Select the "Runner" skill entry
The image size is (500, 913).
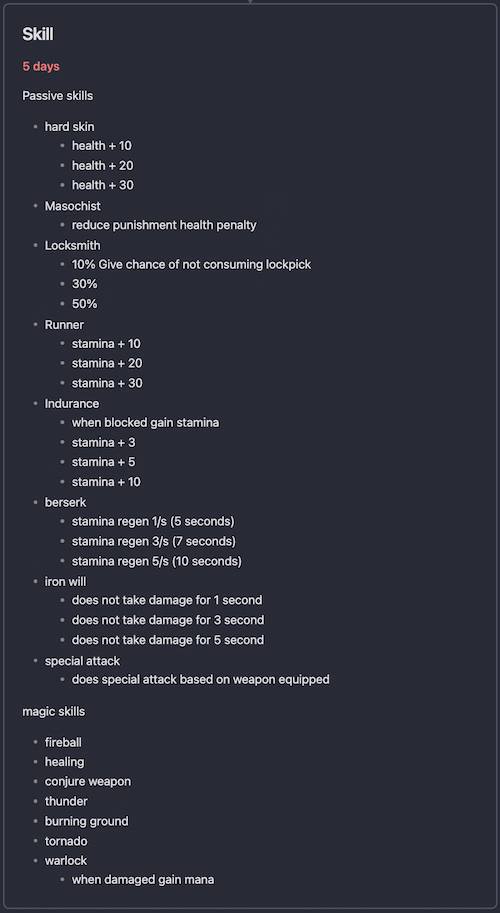(x=64, y=325)
